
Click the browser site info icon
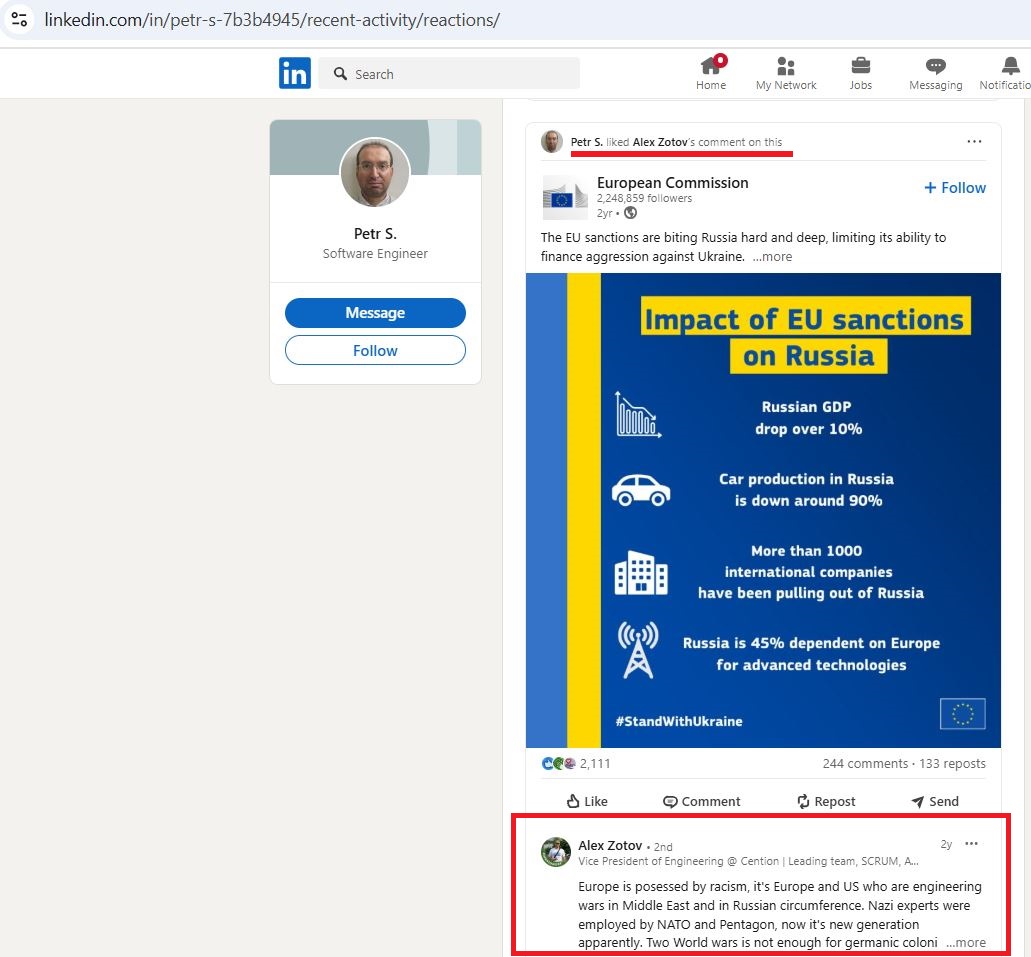coord(20,19)
